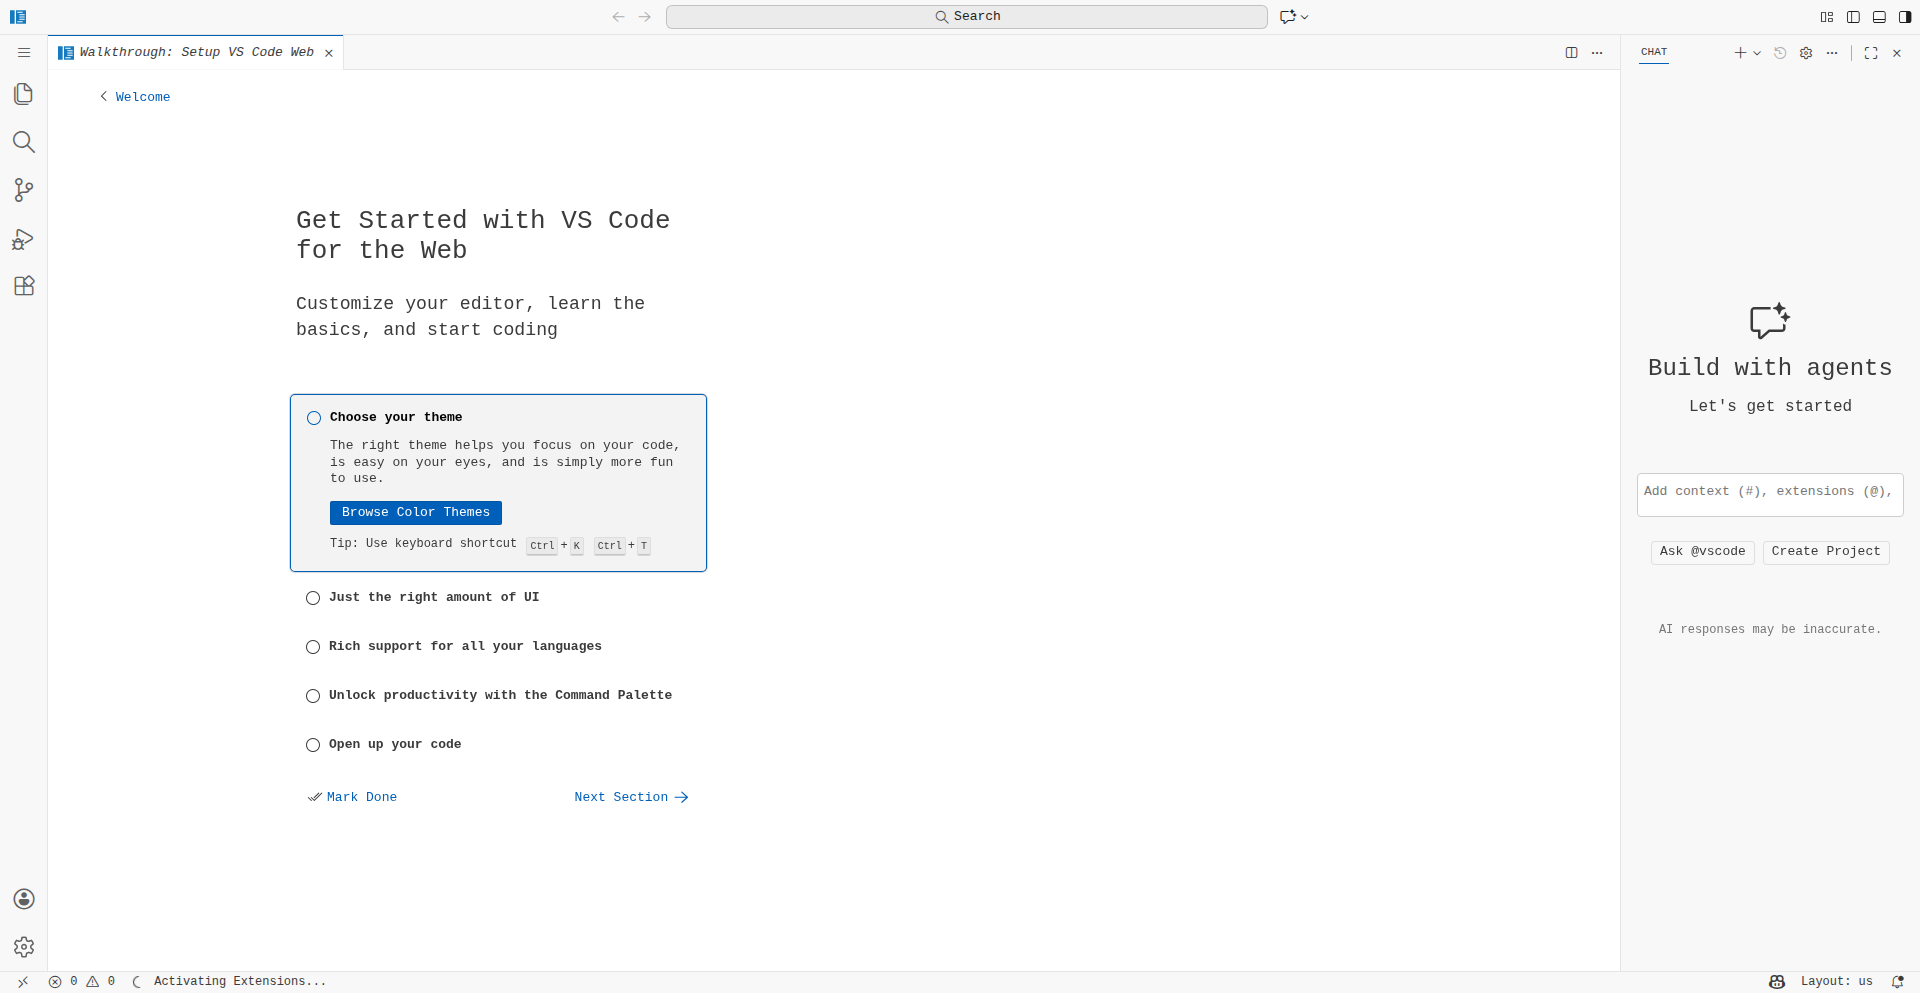Expand 'Unlock productivity with the Command Palette'

(499, 695)
